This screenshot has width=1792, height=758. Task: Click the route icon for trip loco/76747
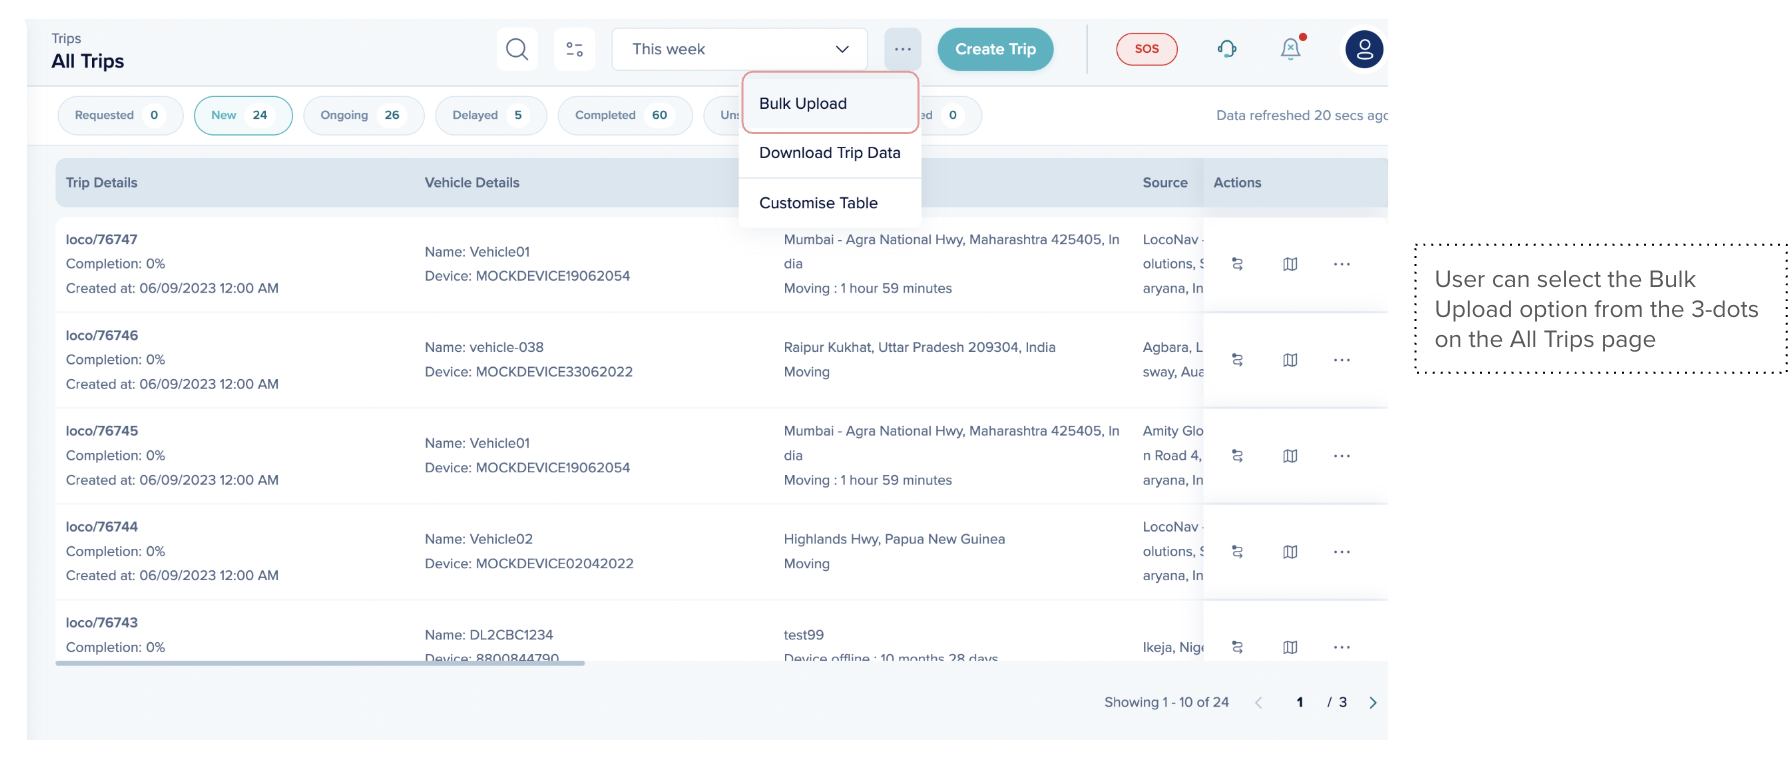click(x=1237, y=264)
